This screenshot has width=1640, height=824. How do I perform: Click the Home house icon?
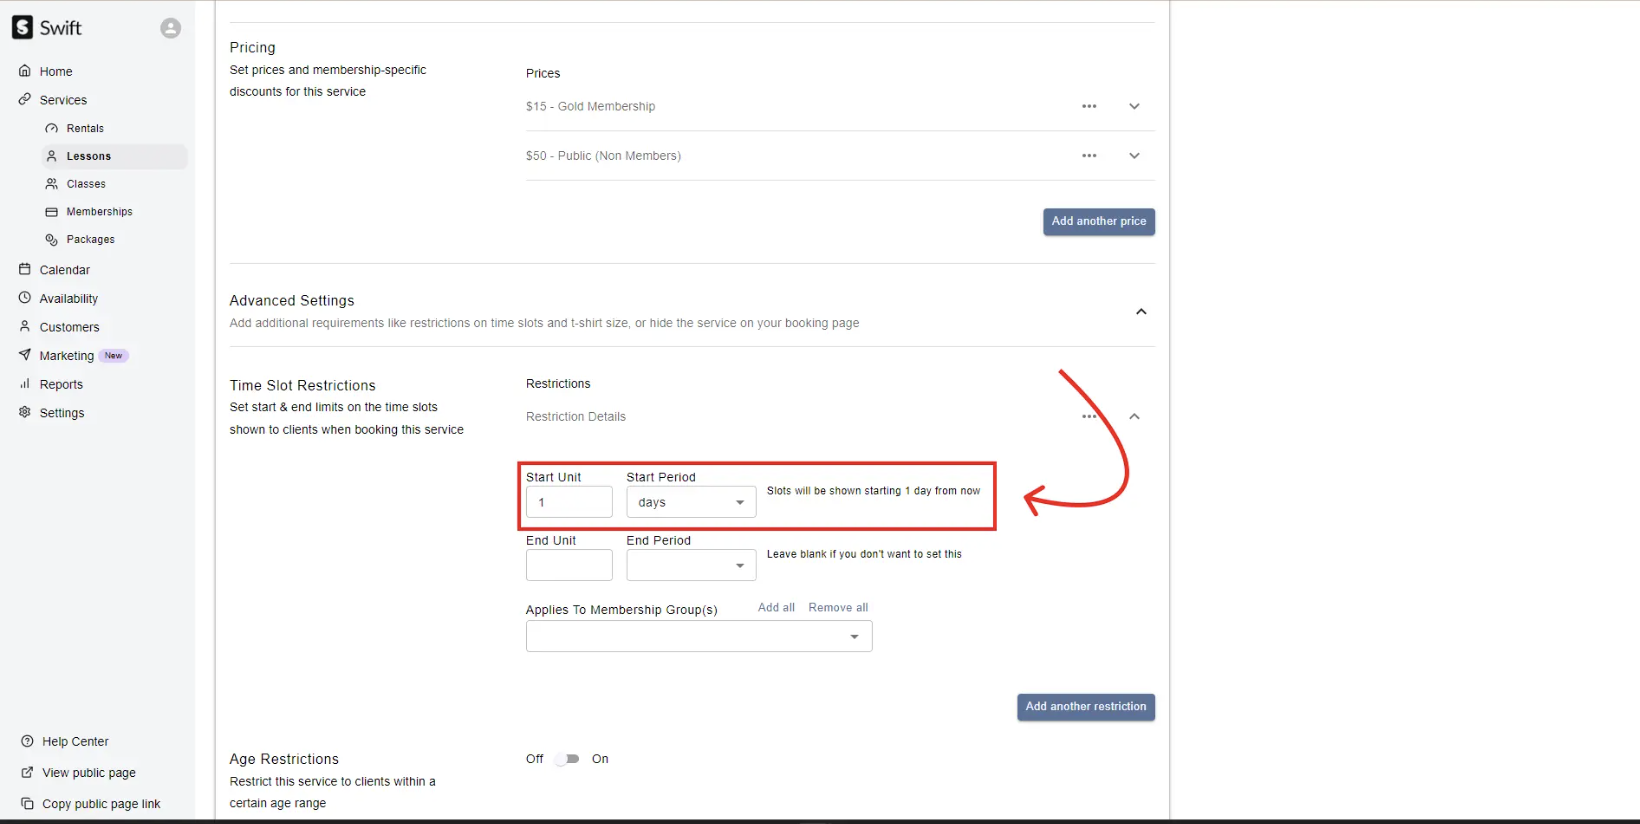(25, 71)
